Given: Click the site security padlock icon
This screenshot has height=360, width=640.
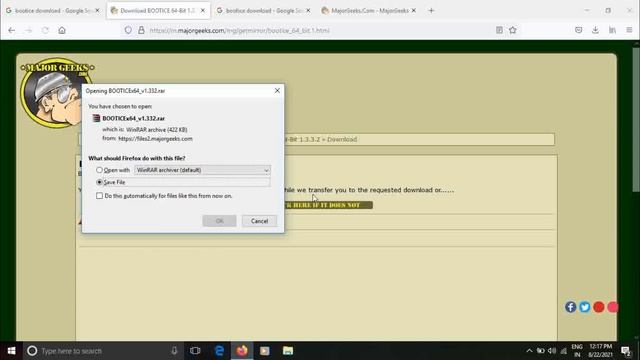Looking at the screenshot, I should tap(141, 30).
